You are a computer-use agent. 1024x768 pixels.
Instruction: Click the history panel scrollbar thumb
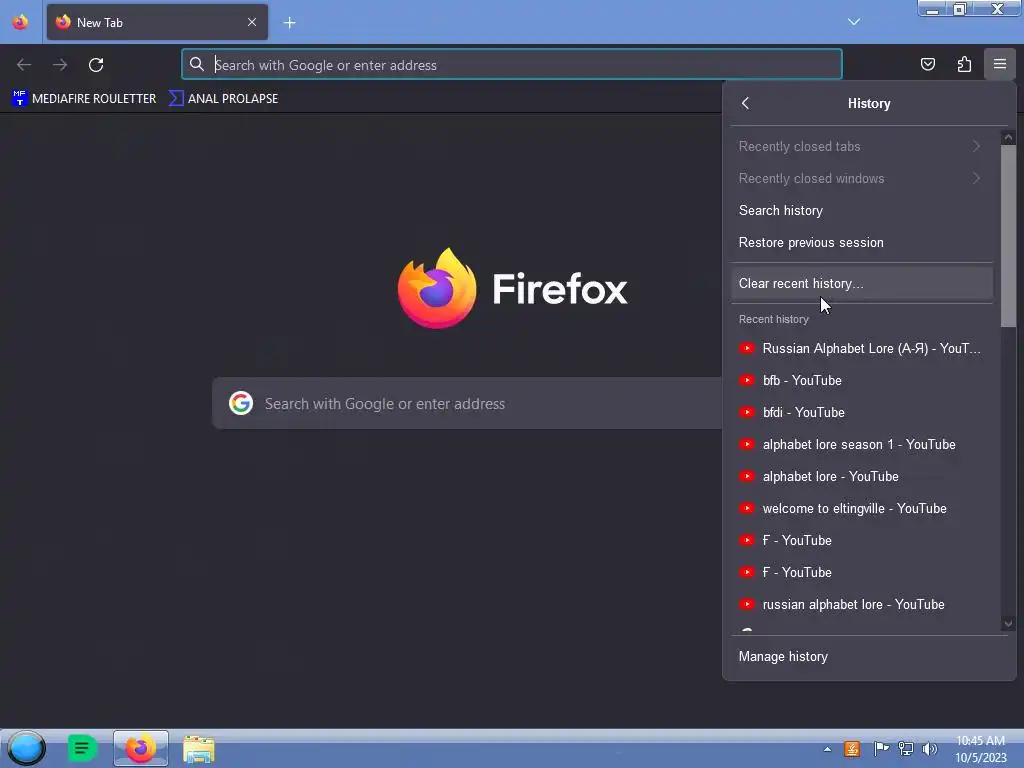[x=1008, y=236]
